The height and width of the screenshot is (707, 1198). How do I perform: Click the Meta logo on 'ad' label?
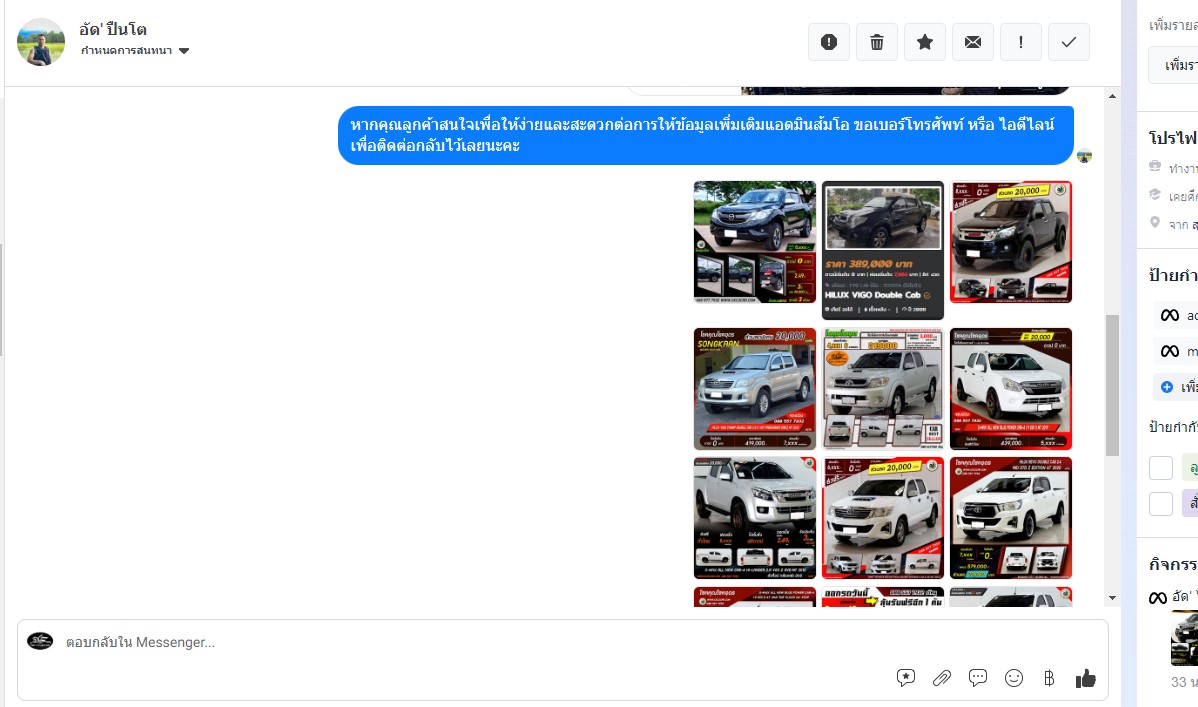pyautogui.click(x=1170, y=316)
